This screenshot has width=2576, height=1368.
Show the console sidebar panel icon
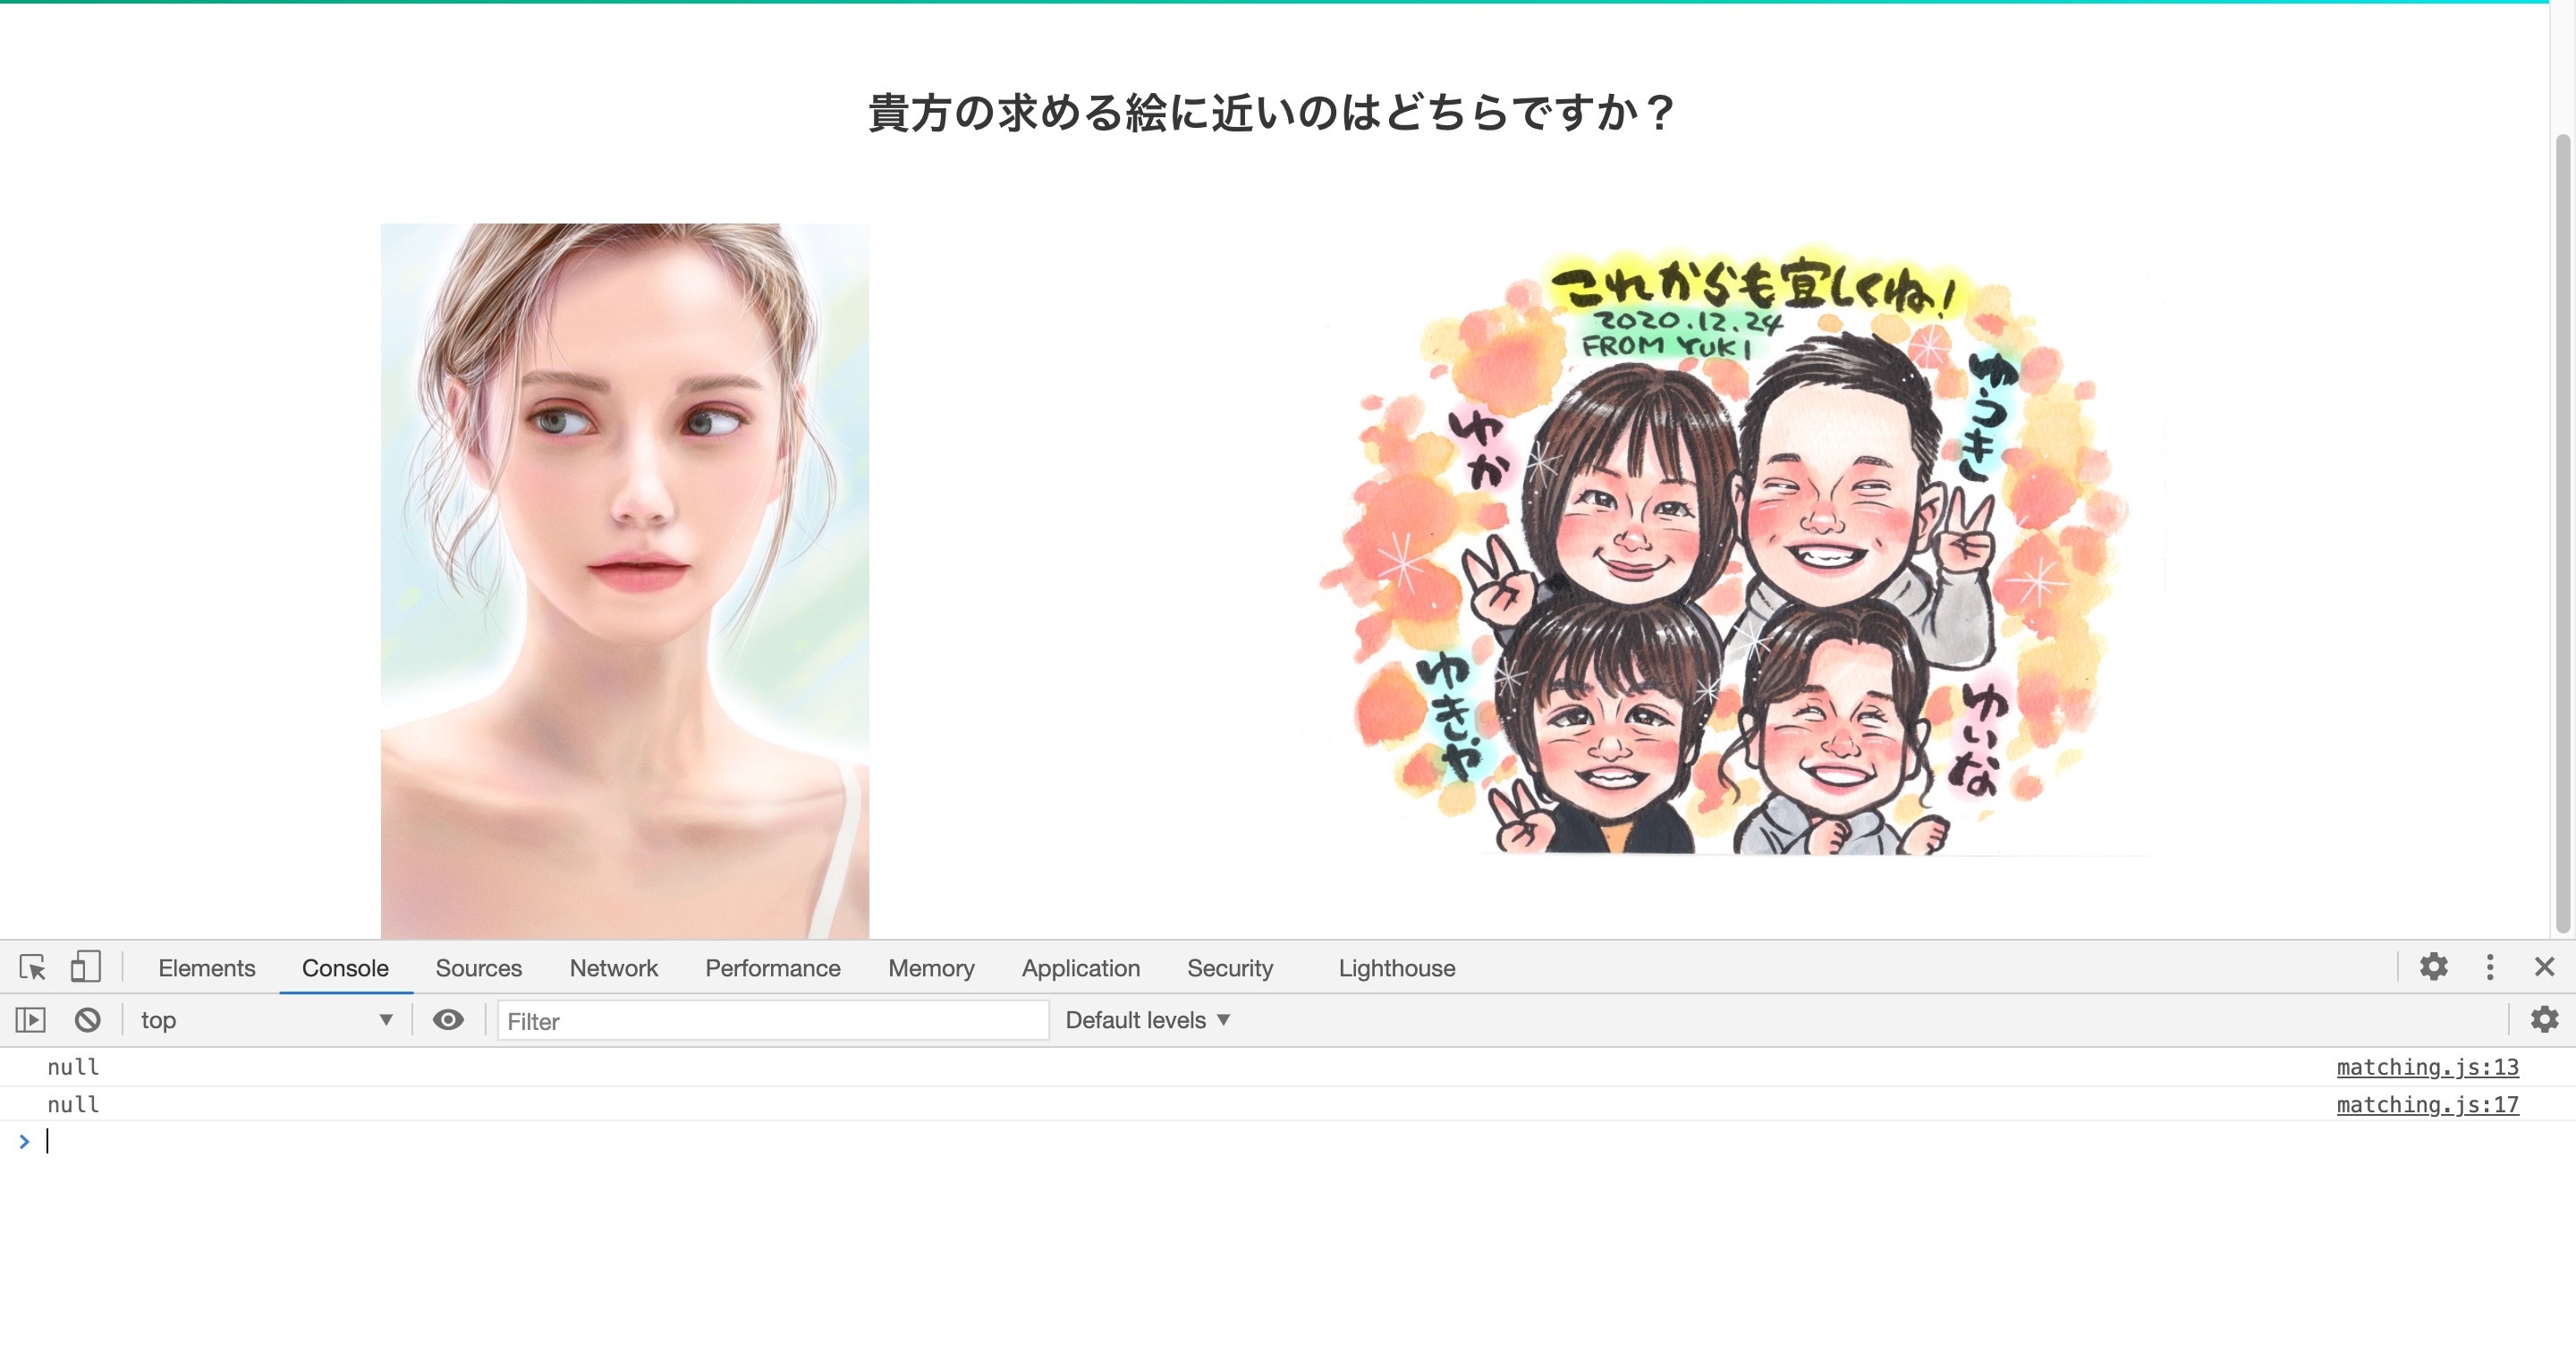31,1020
